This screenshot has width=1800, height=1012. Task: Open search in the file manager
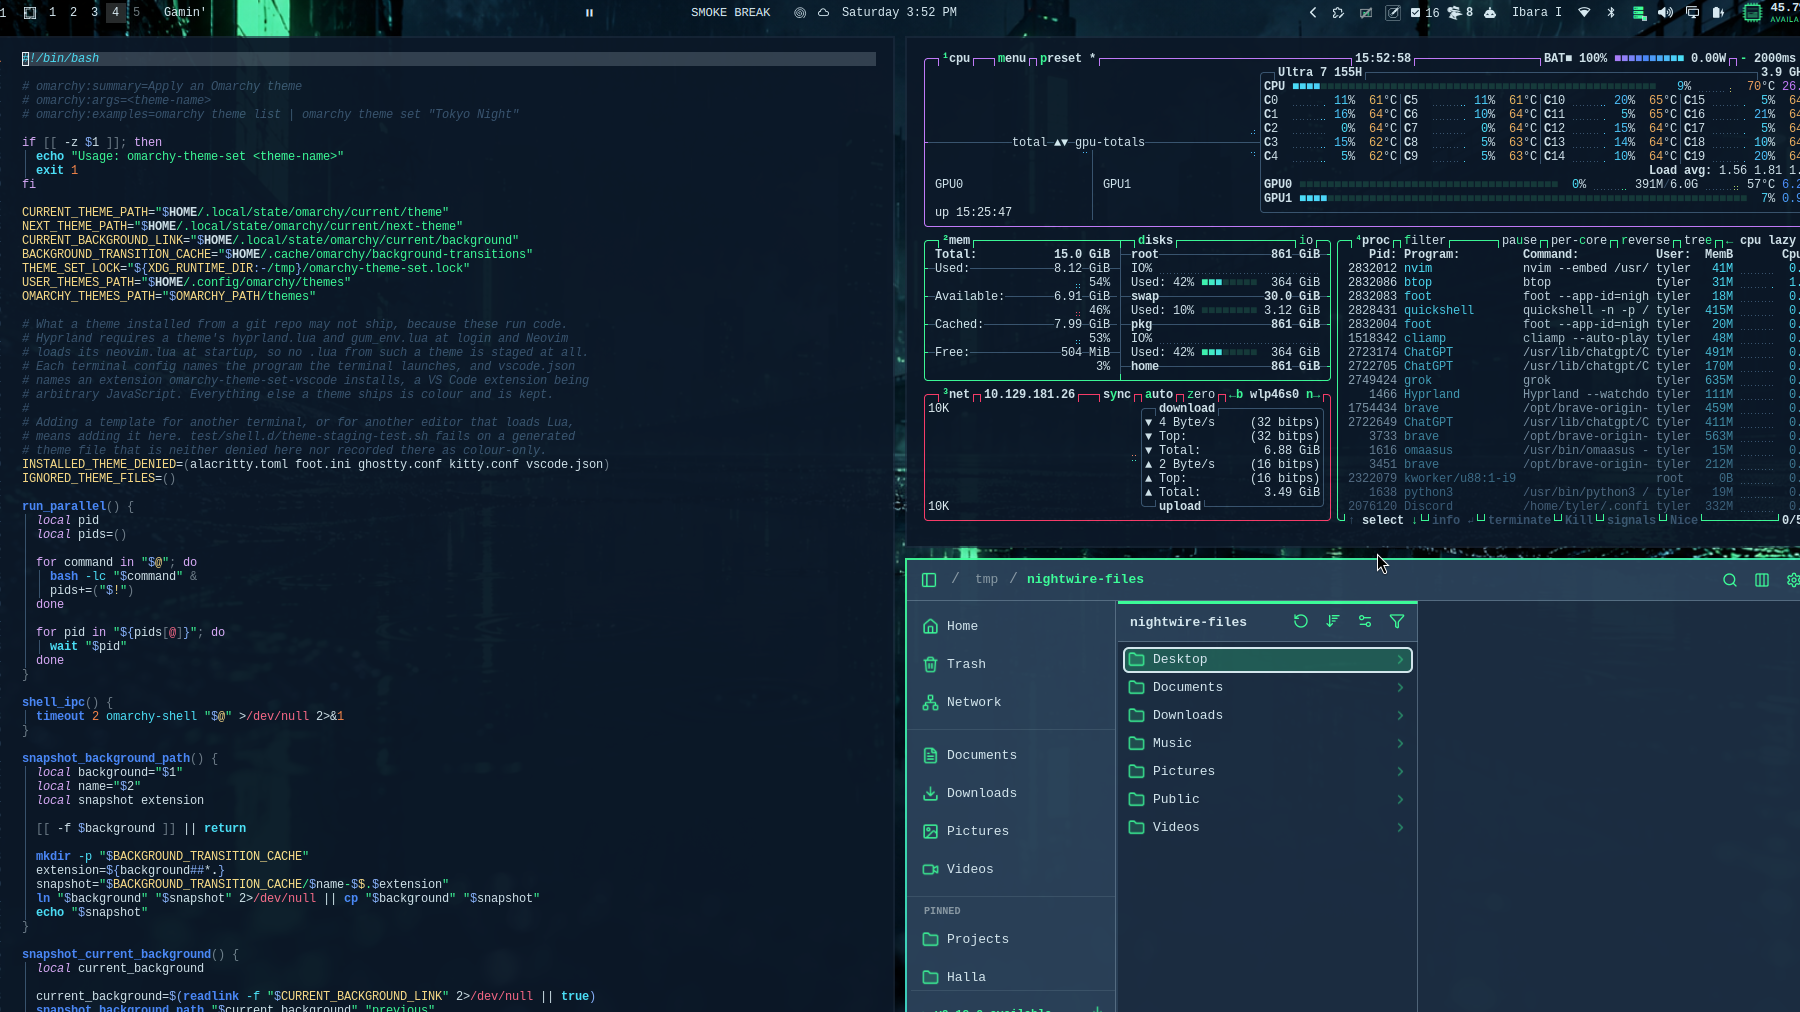tap(1729, 580)
